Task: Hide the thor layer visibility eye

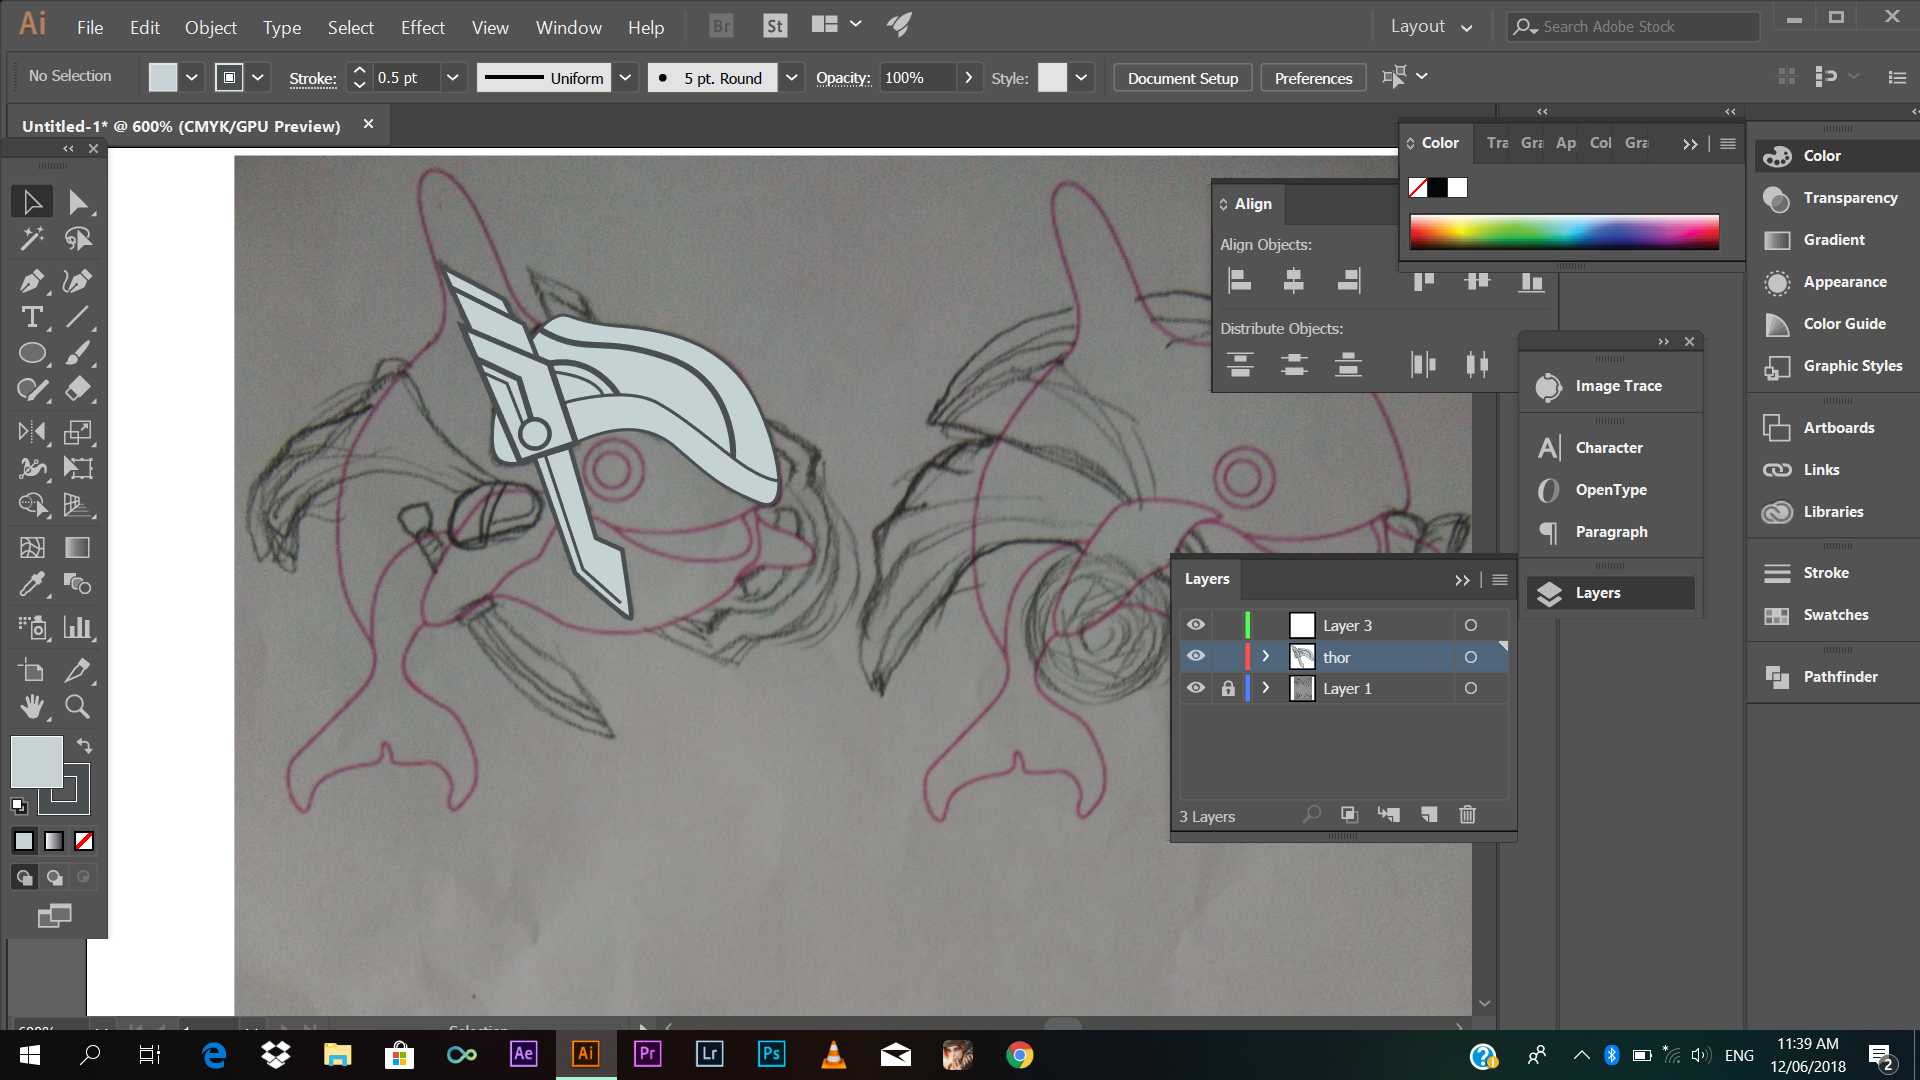Action: tap(1196, 656)
